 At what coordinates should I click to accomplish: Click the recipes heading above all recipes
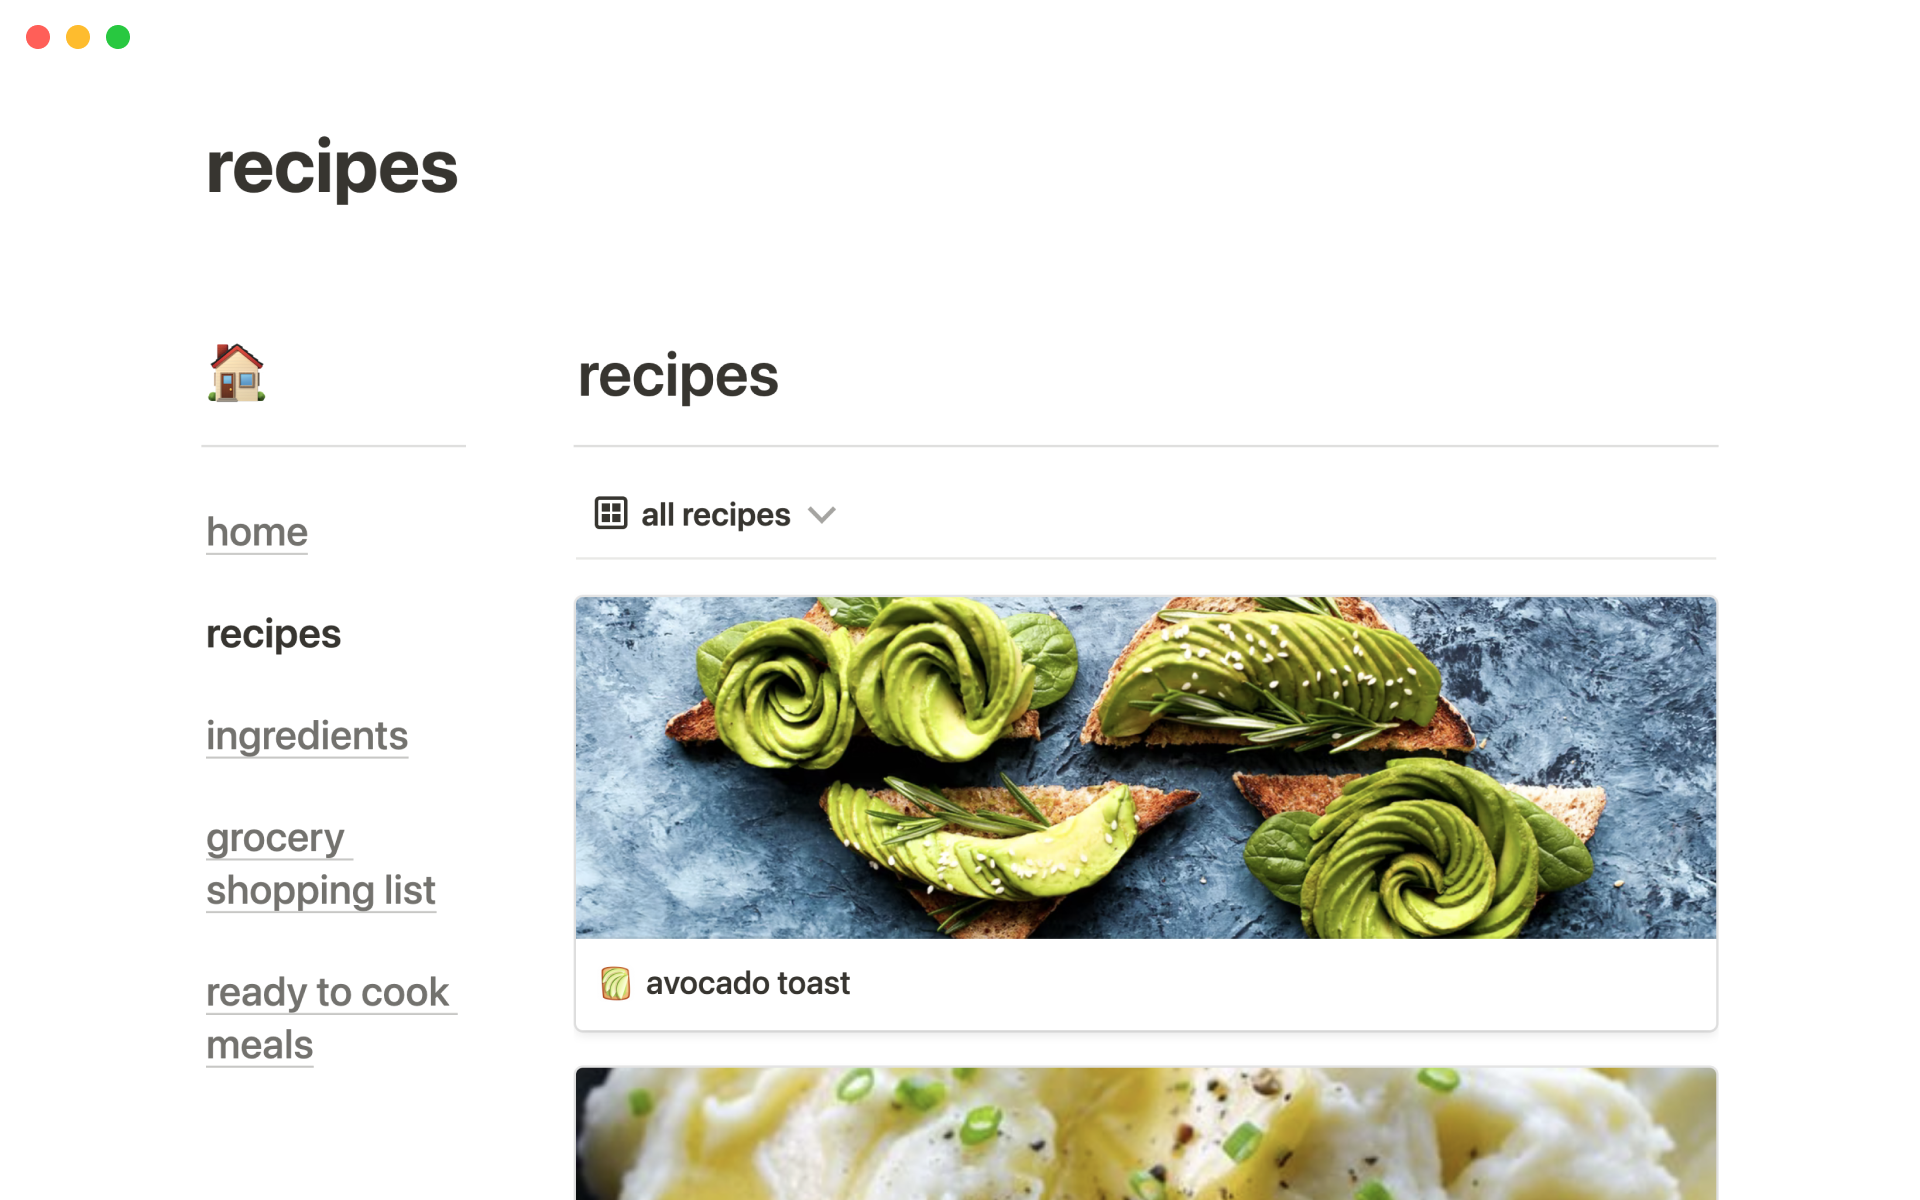(678, 377)
